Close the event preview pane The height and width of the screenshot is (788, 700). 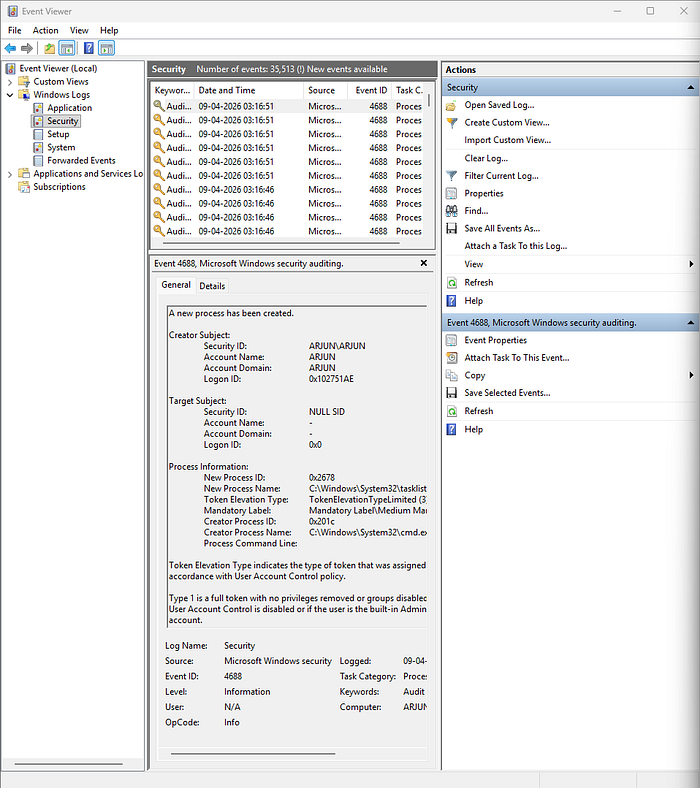pos(424,263)
